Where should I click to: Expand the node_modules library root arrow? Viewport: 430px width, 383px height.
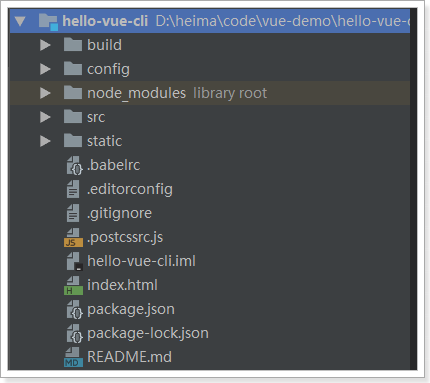(x=45, y=93)
